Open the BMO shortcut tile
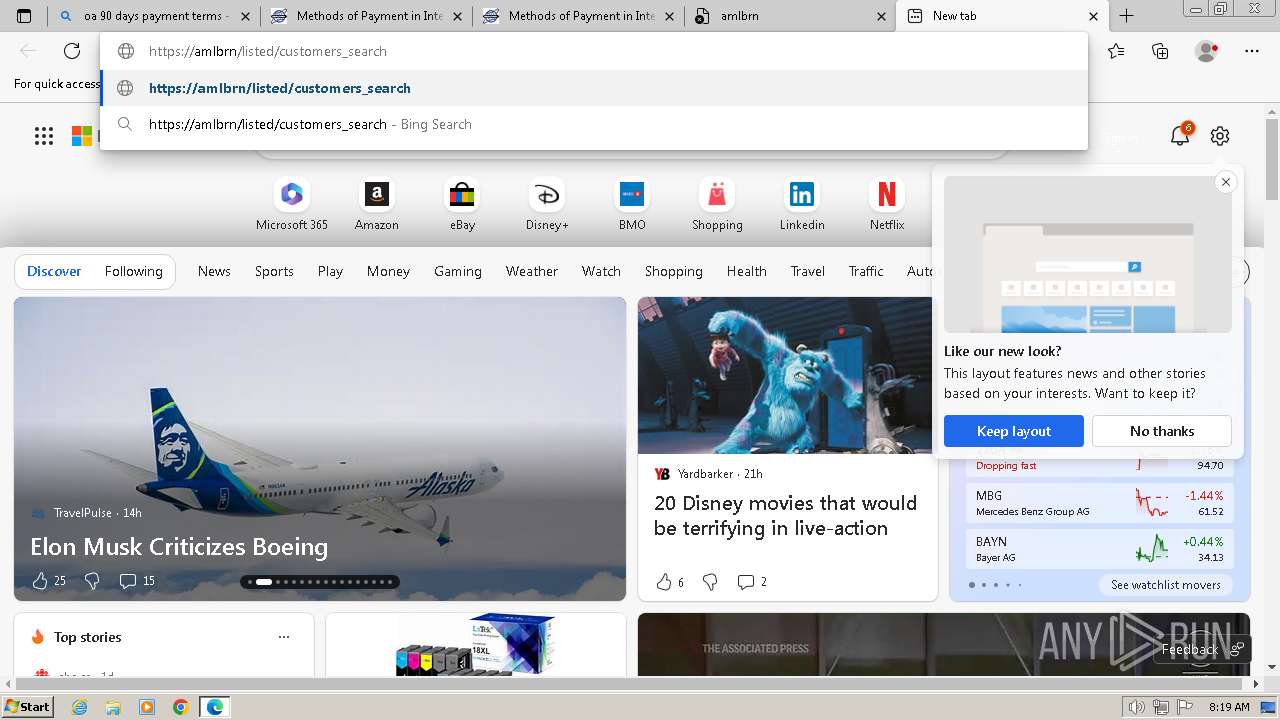 coord(632,205)
